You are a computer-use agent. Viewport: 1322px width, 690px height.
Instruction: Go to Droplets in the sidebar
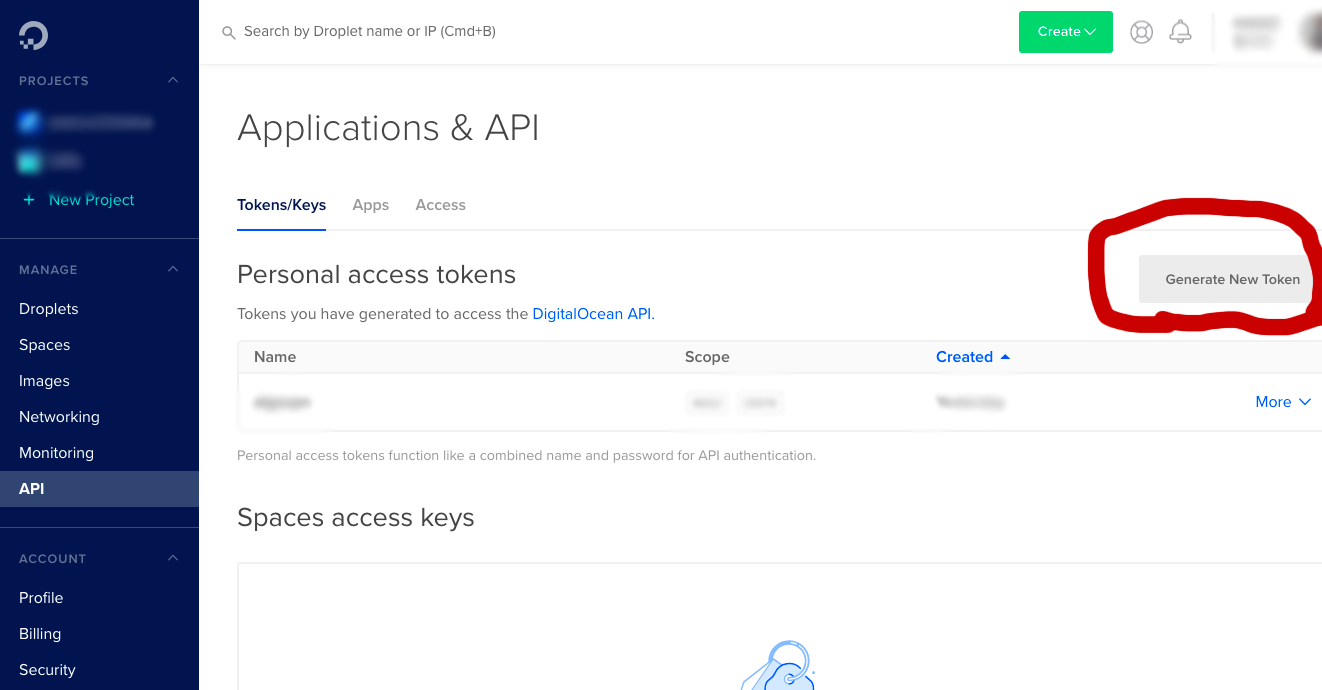point(49,309)
